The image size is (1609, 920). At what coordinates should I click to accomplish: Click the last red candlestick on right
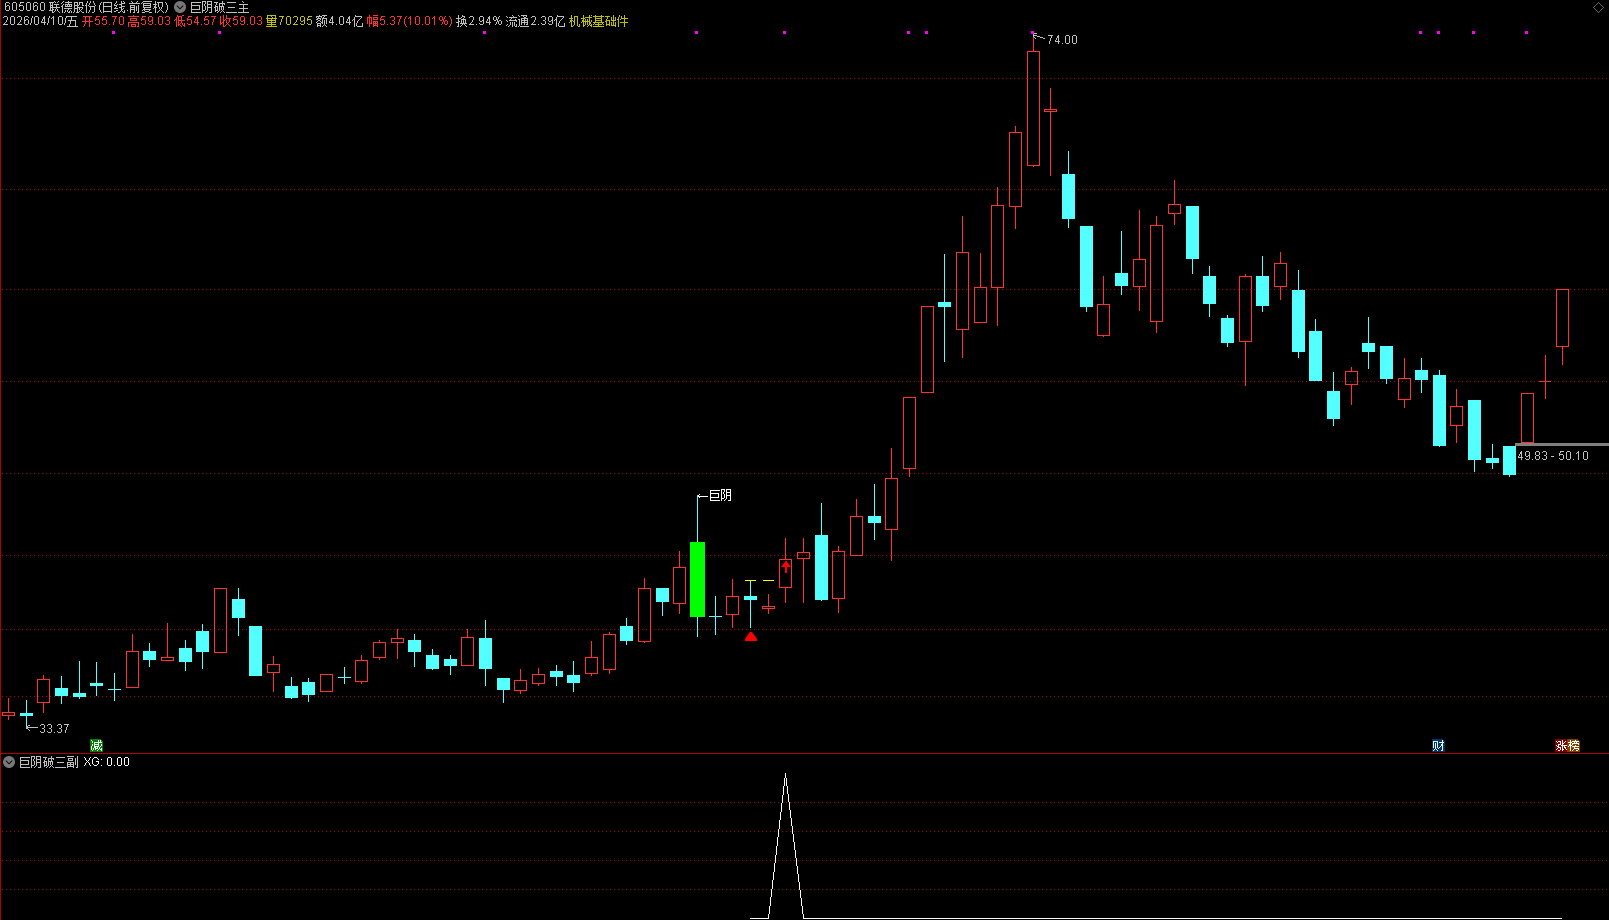coord(1562,318)
